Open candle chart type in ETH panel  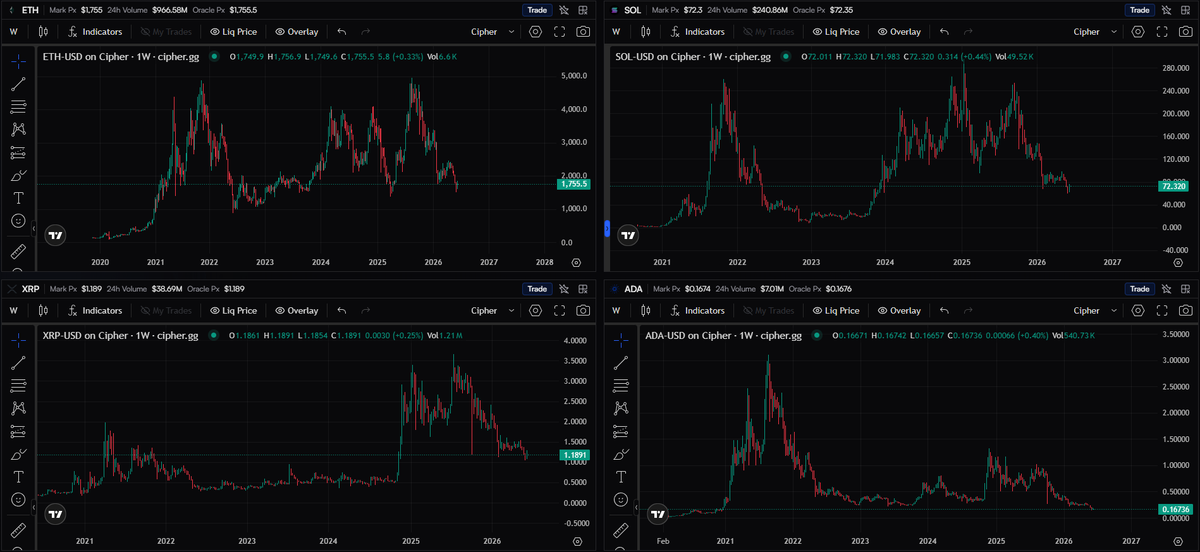(44, 32)
